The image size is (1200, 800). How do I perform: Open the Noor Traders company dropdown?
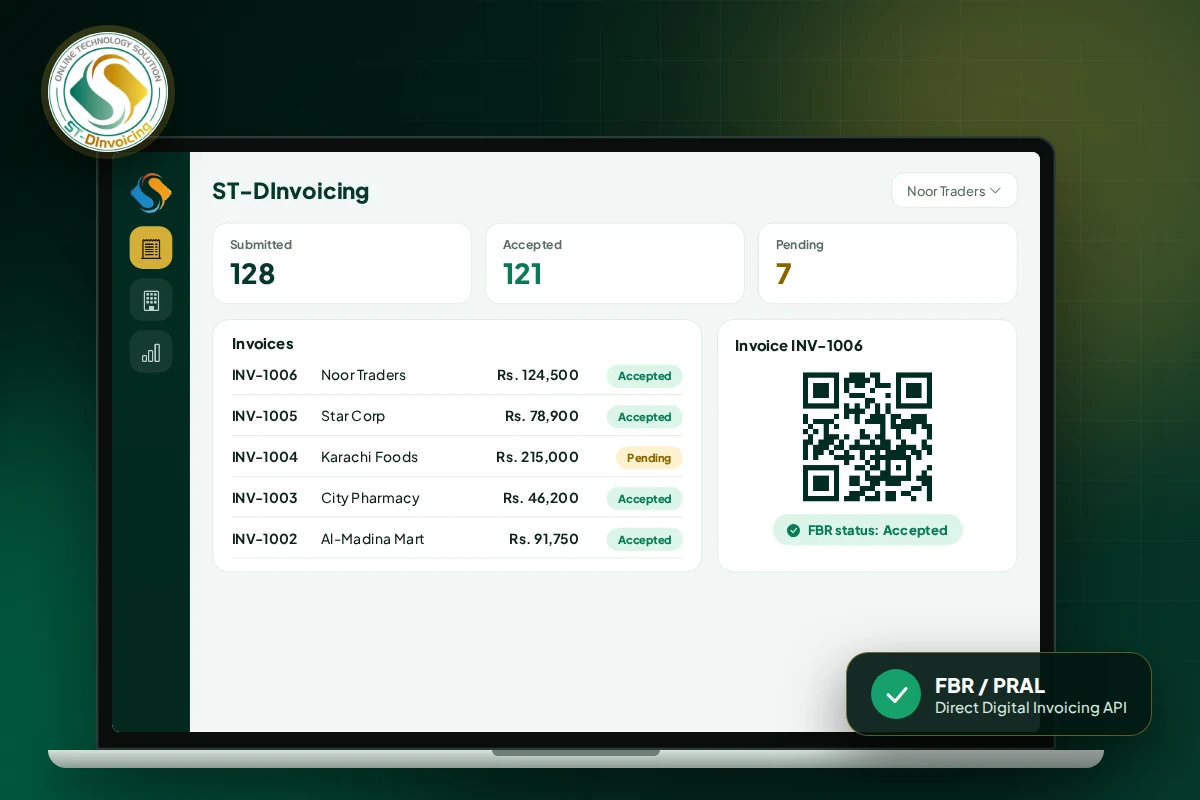click(954, 191)
